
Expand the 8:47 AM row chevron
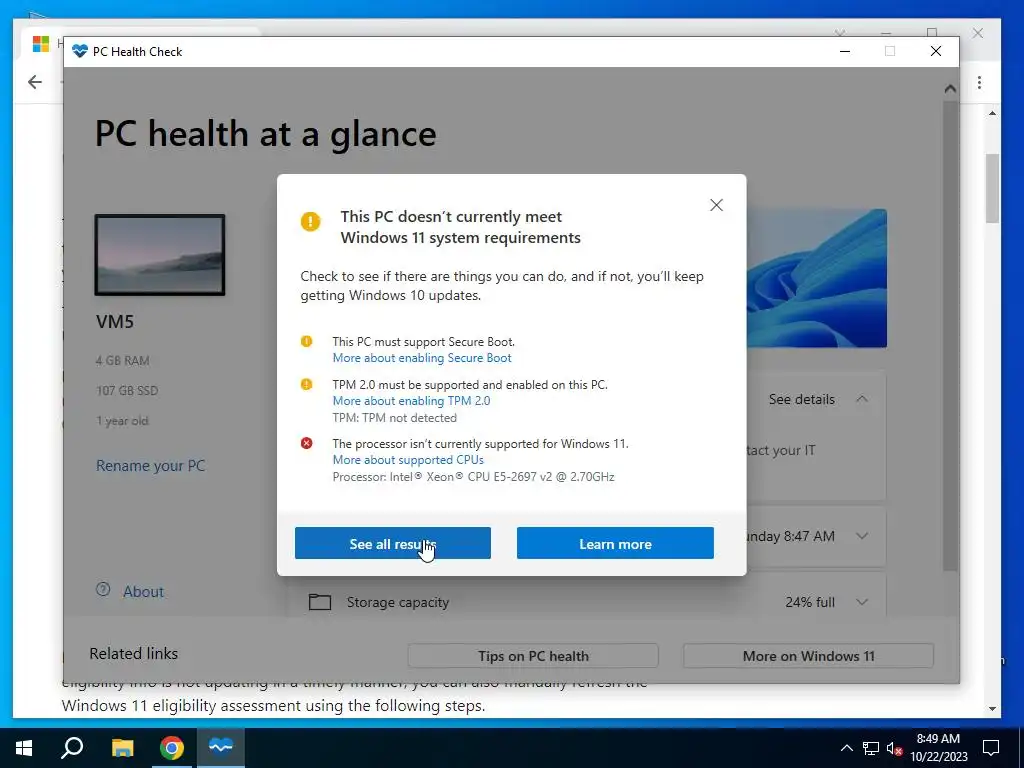pyautogui.click(x=862, y=536)
